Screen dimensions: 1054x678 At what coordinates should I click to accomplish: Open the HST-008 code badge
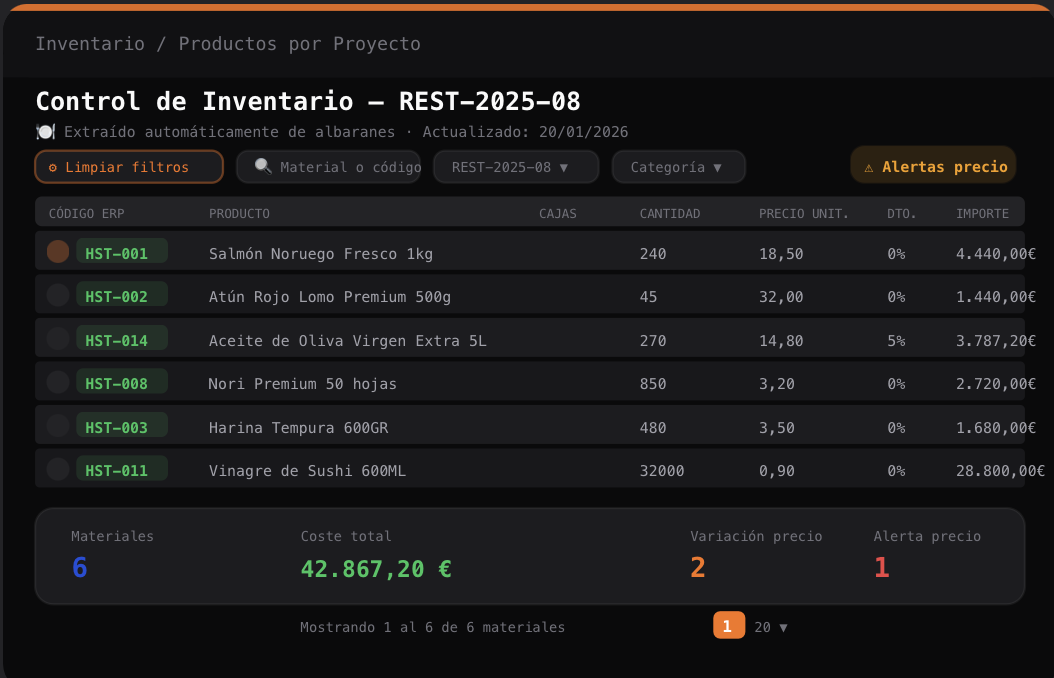tap(122, 382)
